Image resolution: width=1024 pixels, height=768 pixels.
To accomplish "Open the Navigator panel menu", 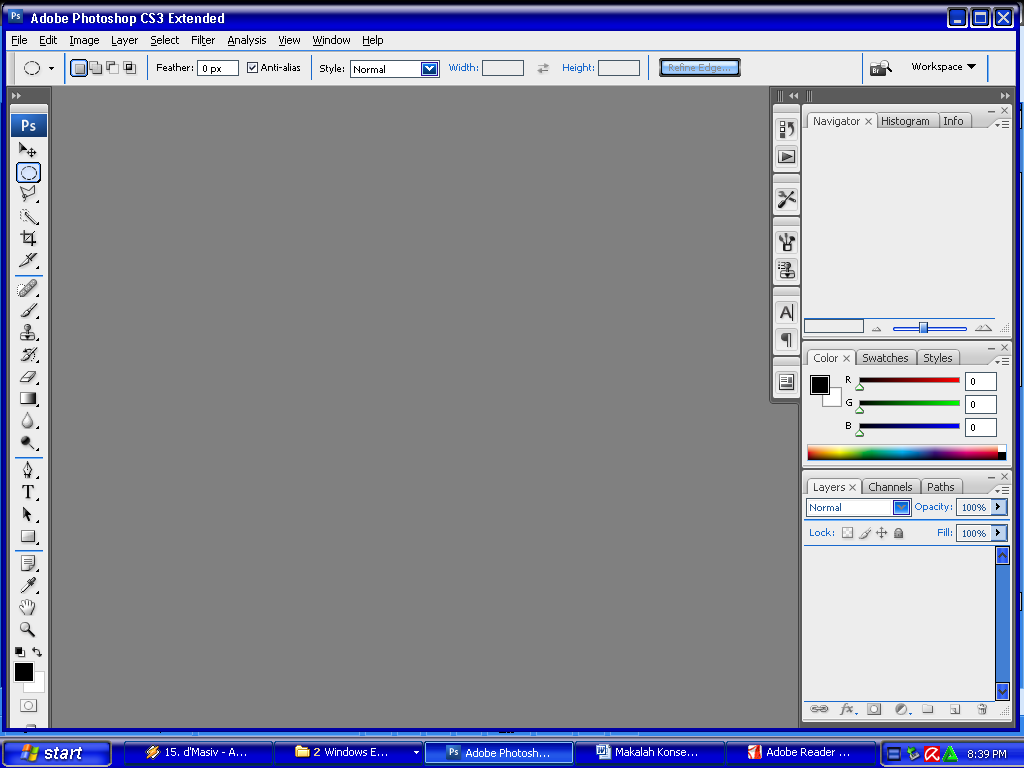I will (x=1002, y=124).
